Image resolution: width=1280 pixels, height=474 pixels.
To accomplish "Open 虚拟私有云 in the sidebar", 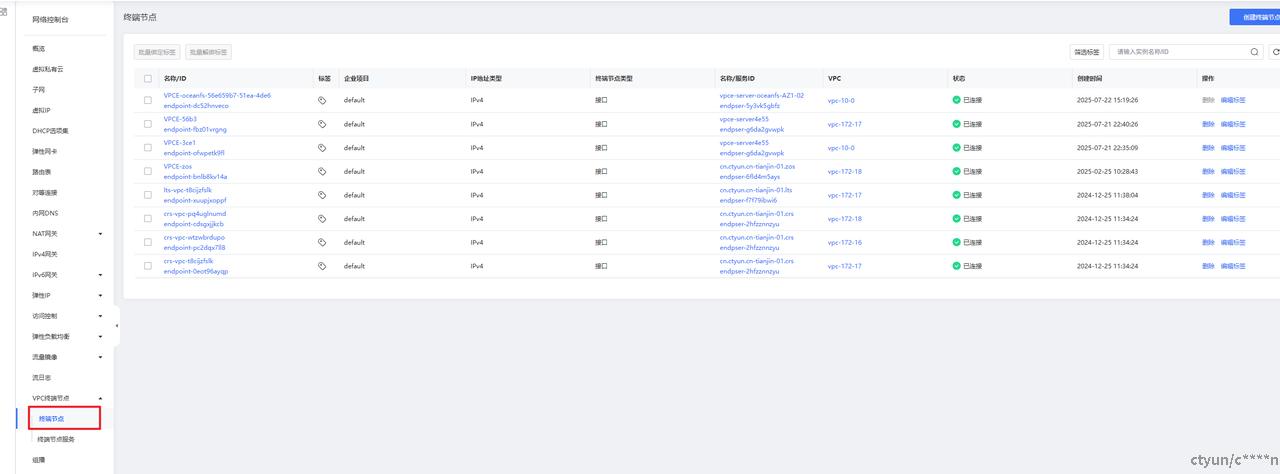I will tap(48, 69).
